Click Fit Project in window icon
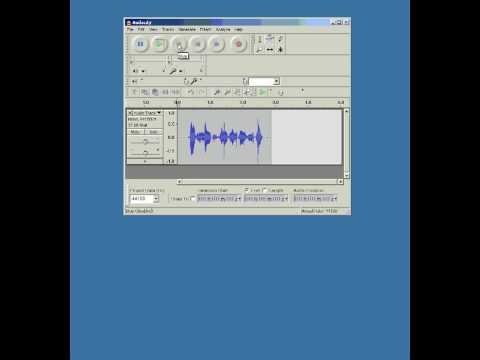The width and height of the screenshot is (480, 360). (248, 92)
